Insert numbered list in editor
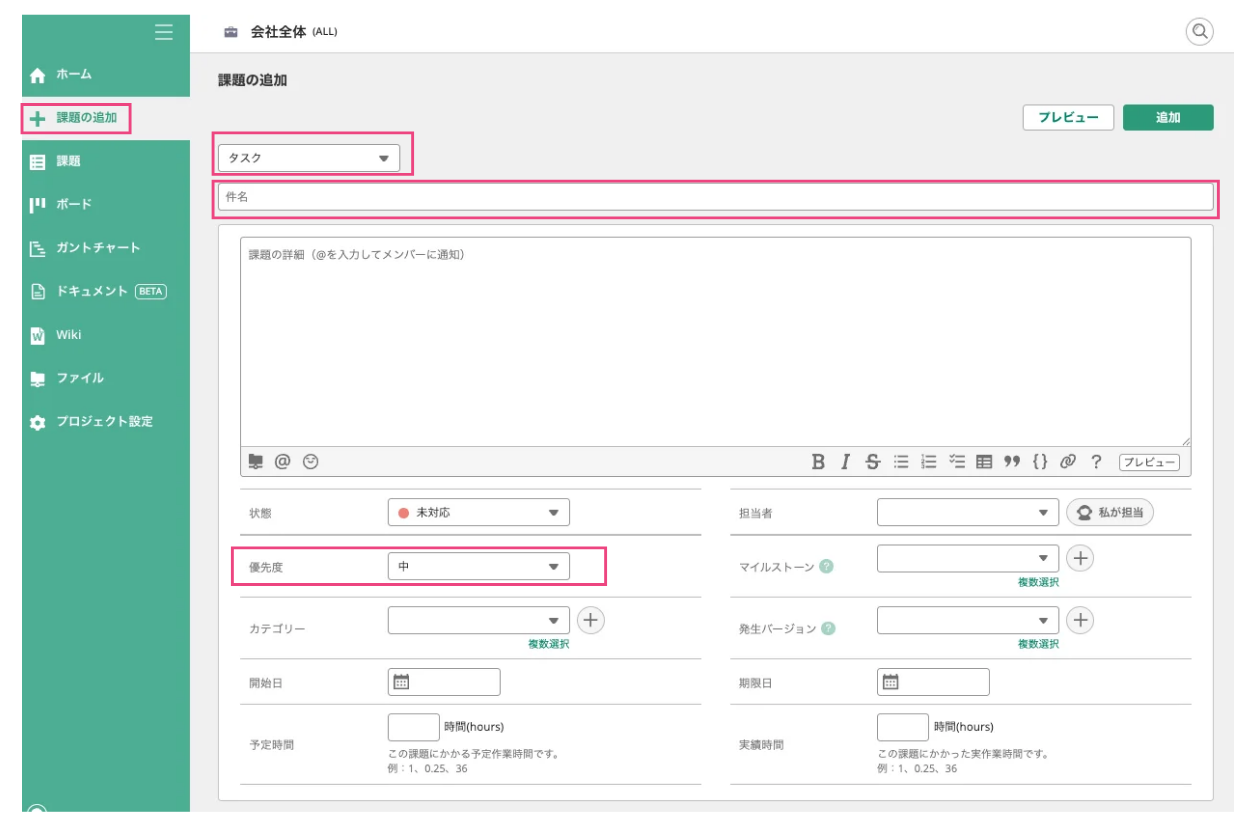Viewport: 1256px width, 826px height. (929, 462)
